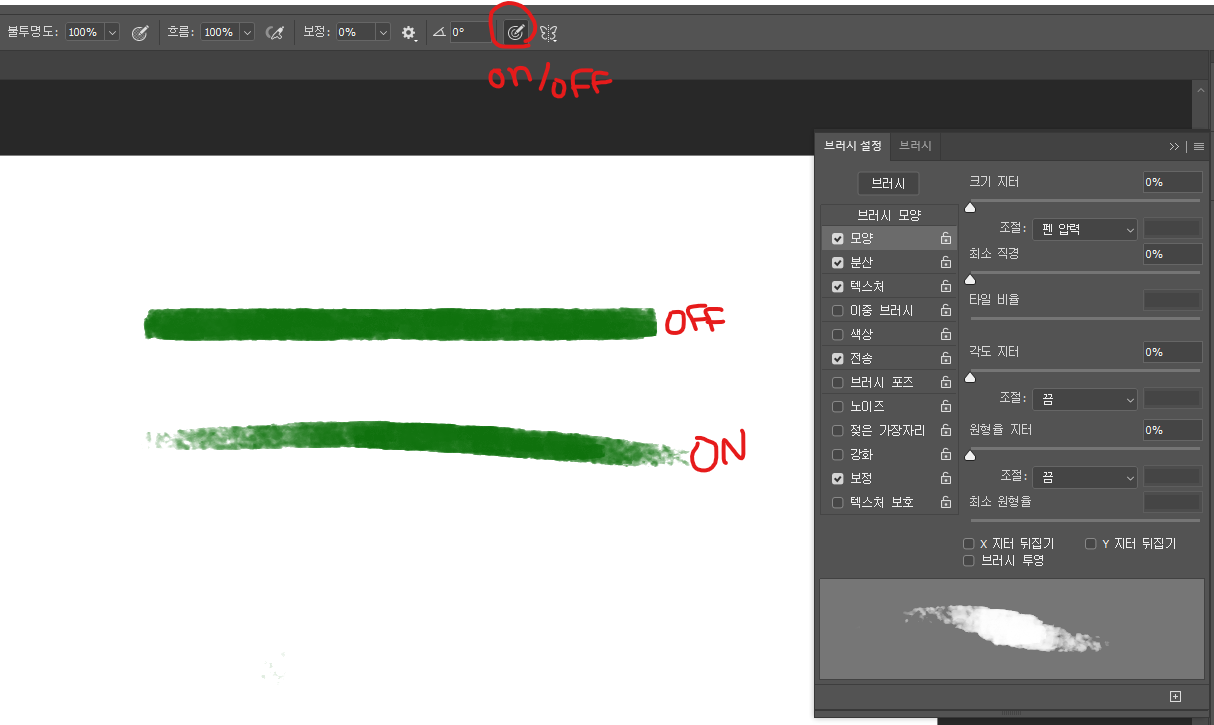Toggle lock icon for 강화 row

tap(945, 455)
